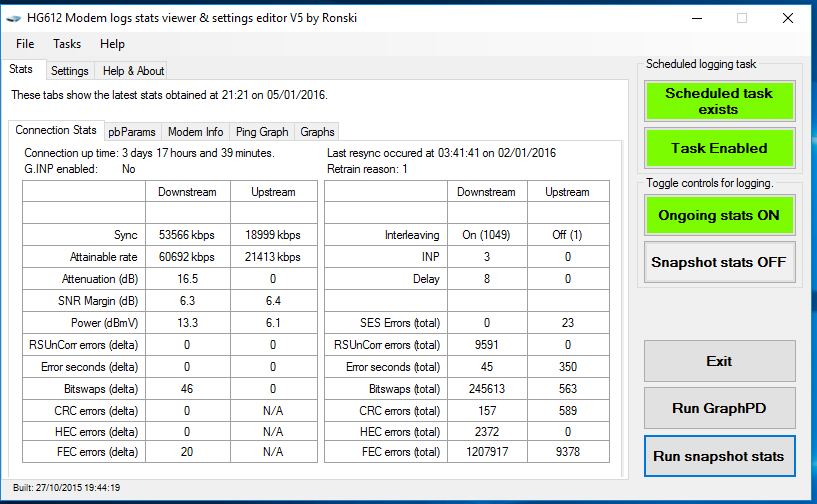
Task: Switch to the Settings tab
Action: point(70,71)
